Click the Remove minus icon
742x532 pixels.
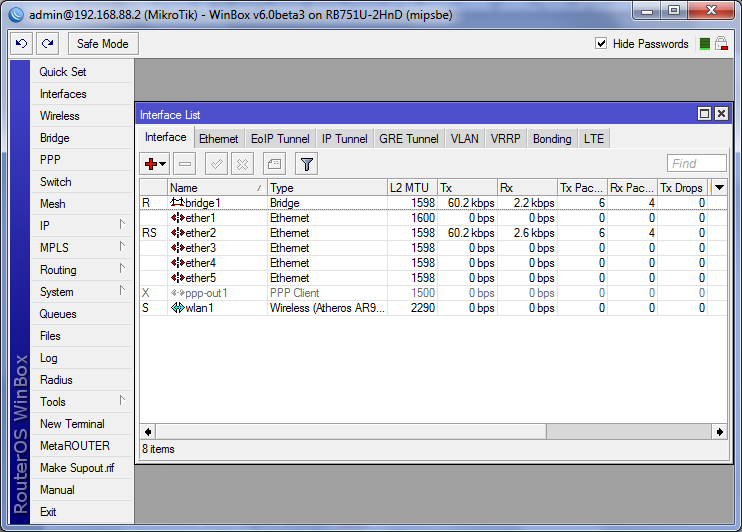point(185,164)
